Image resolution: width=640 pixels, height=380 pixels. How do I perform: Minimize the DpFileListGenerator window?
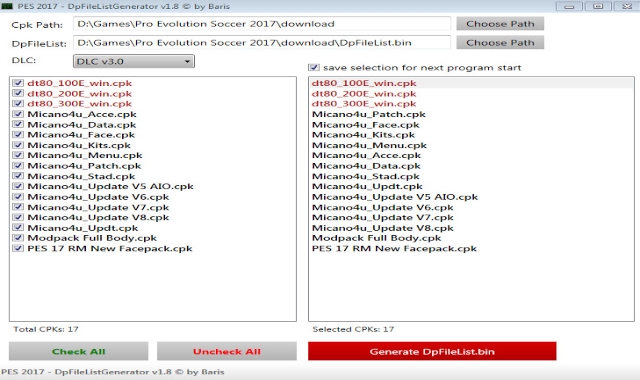[569, 6]
